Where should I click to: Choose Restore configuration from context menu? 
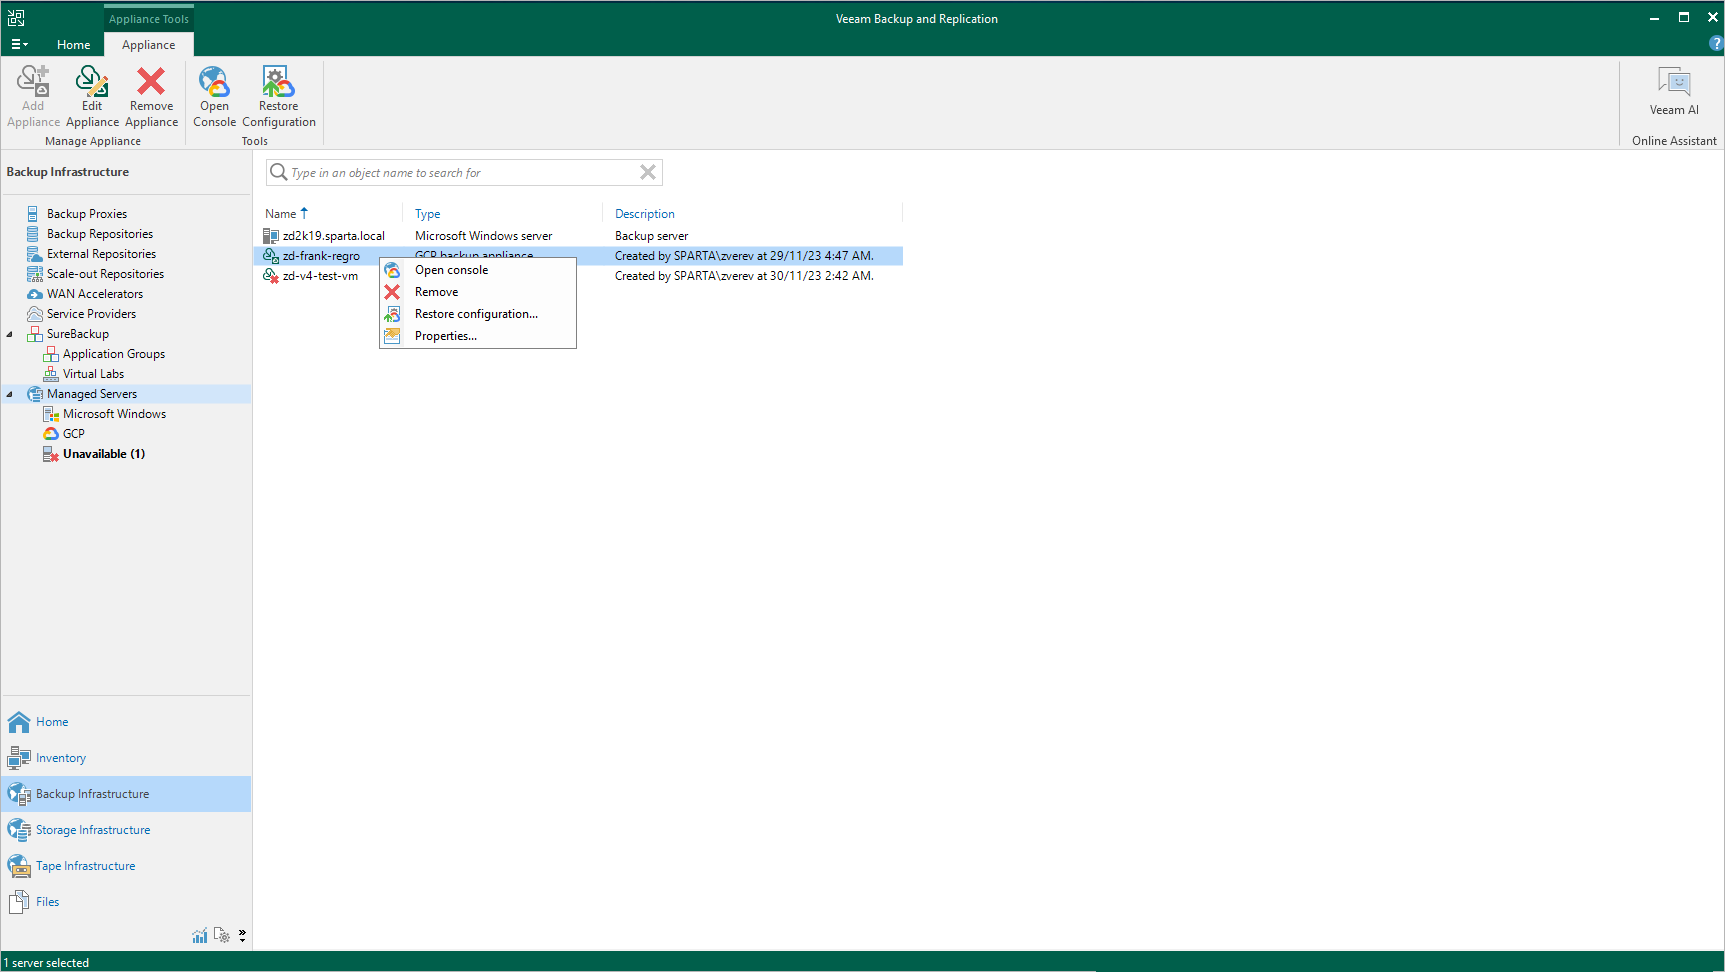pyautogui.click(x=478, y=314)
